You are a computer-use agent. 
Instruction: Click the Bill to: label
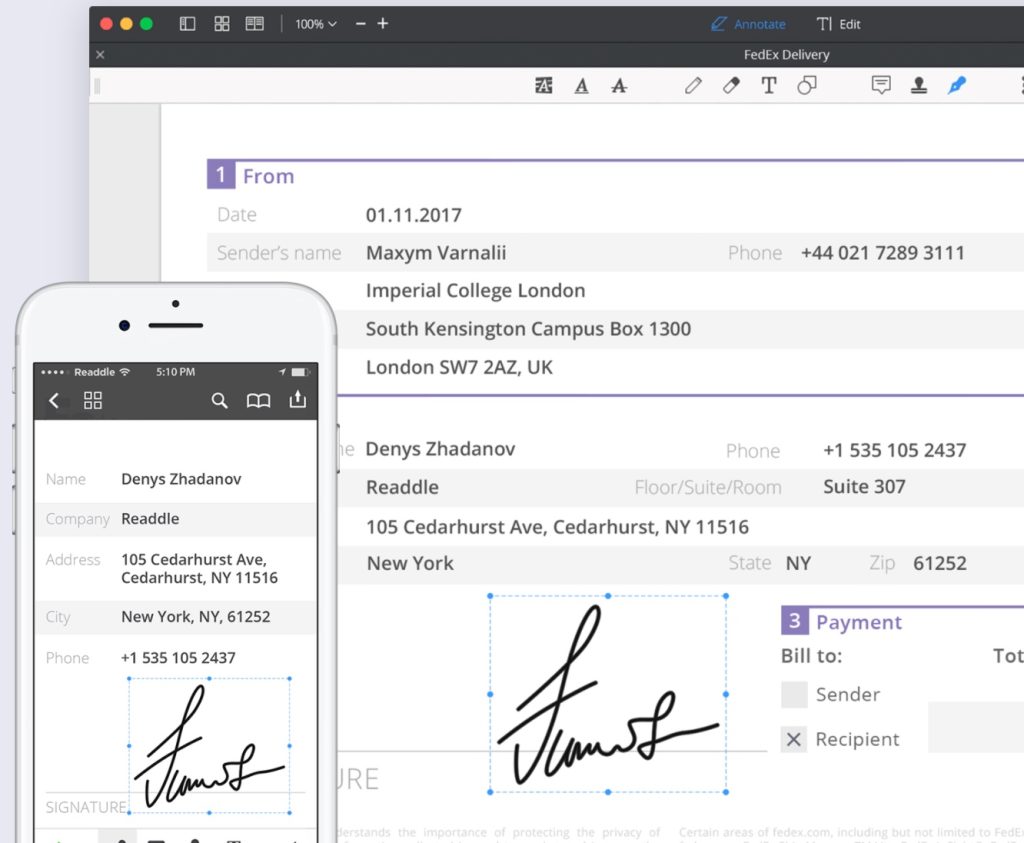pyautogui.click(x=812, y=656)
